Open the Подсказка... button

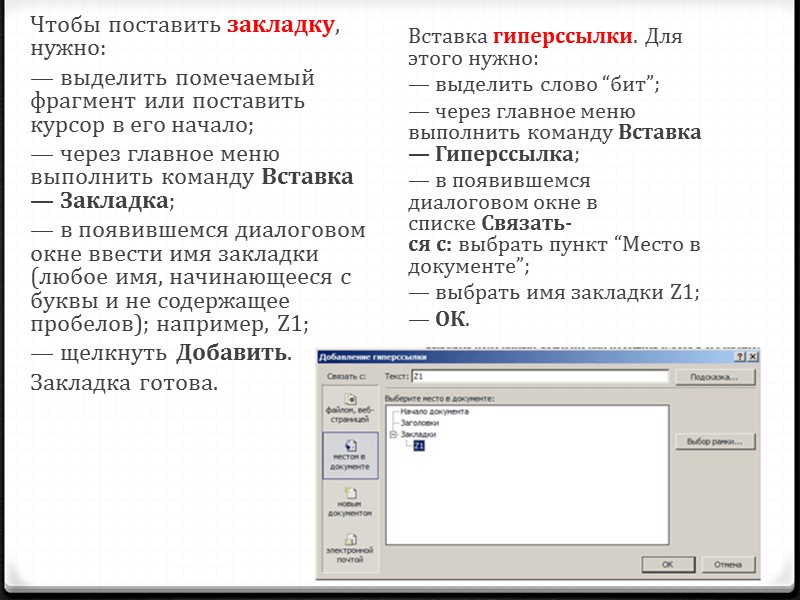(x=714, y=377)
